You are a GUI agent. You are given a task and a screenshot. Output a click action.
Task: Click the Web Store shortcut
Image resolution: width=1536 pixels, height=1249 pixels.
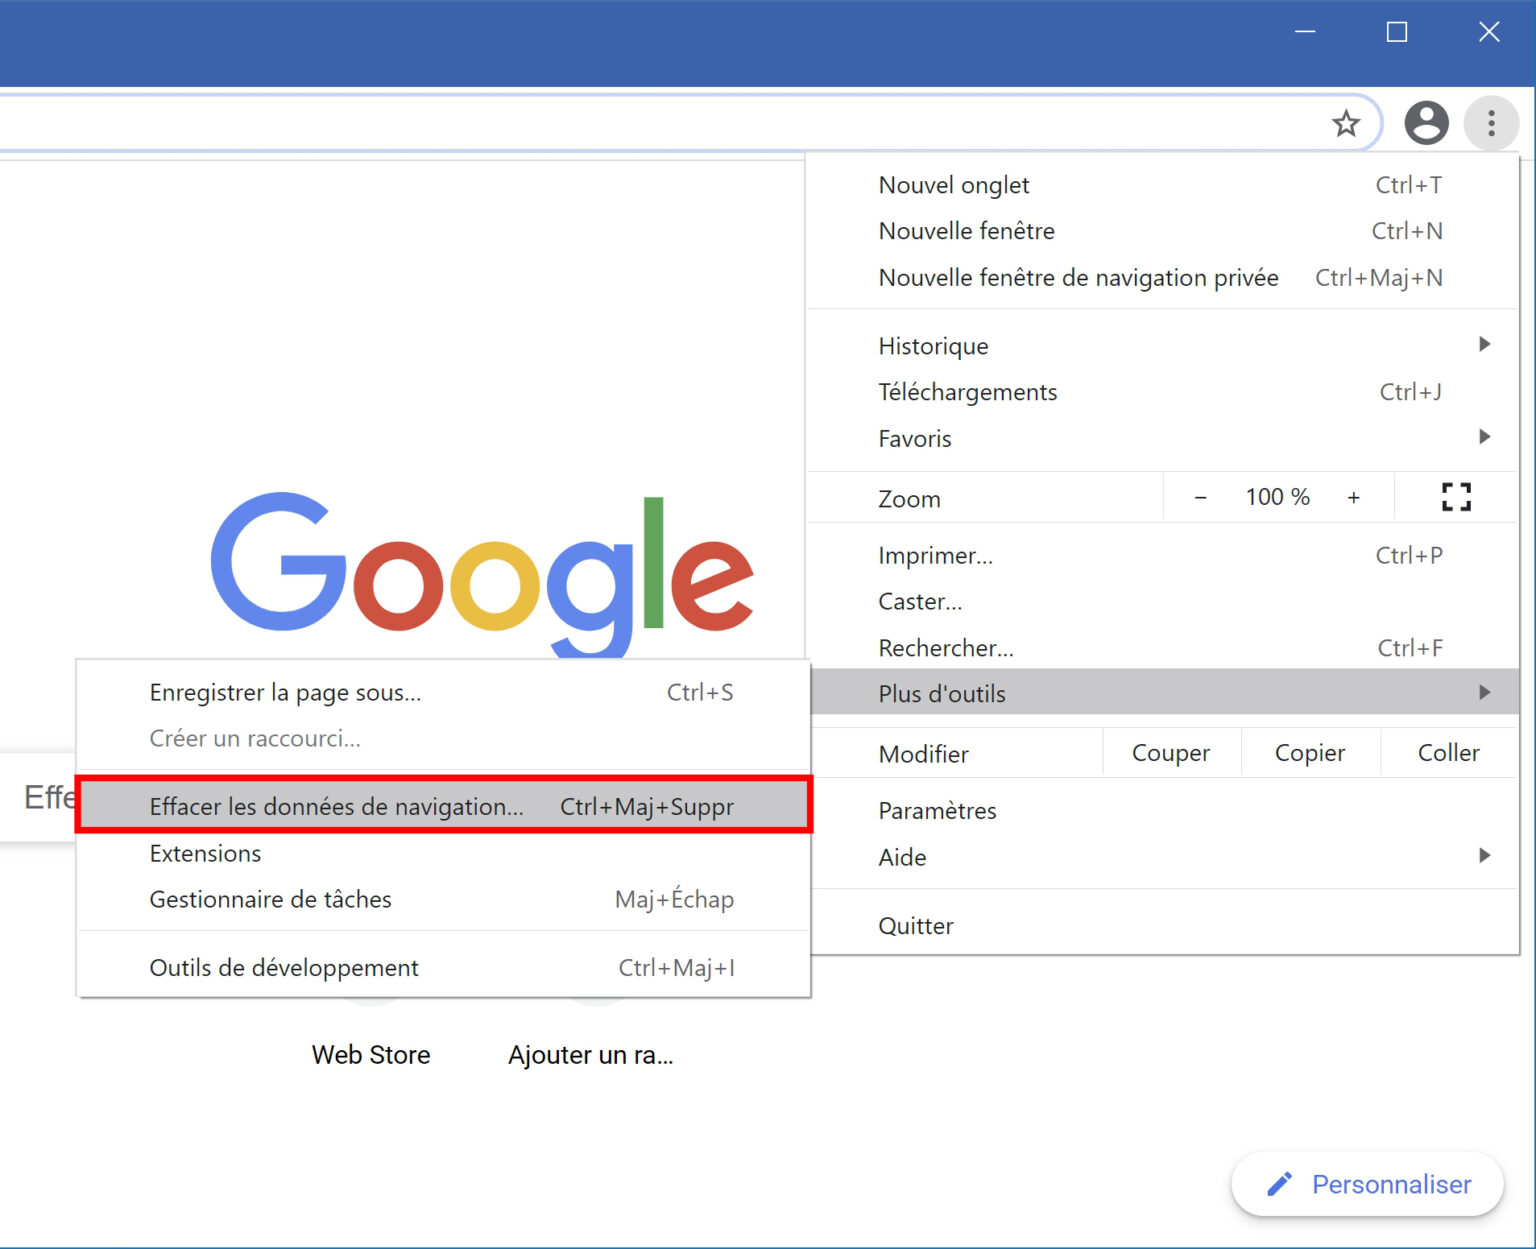pyautogui.click(x=371, y=1054)
